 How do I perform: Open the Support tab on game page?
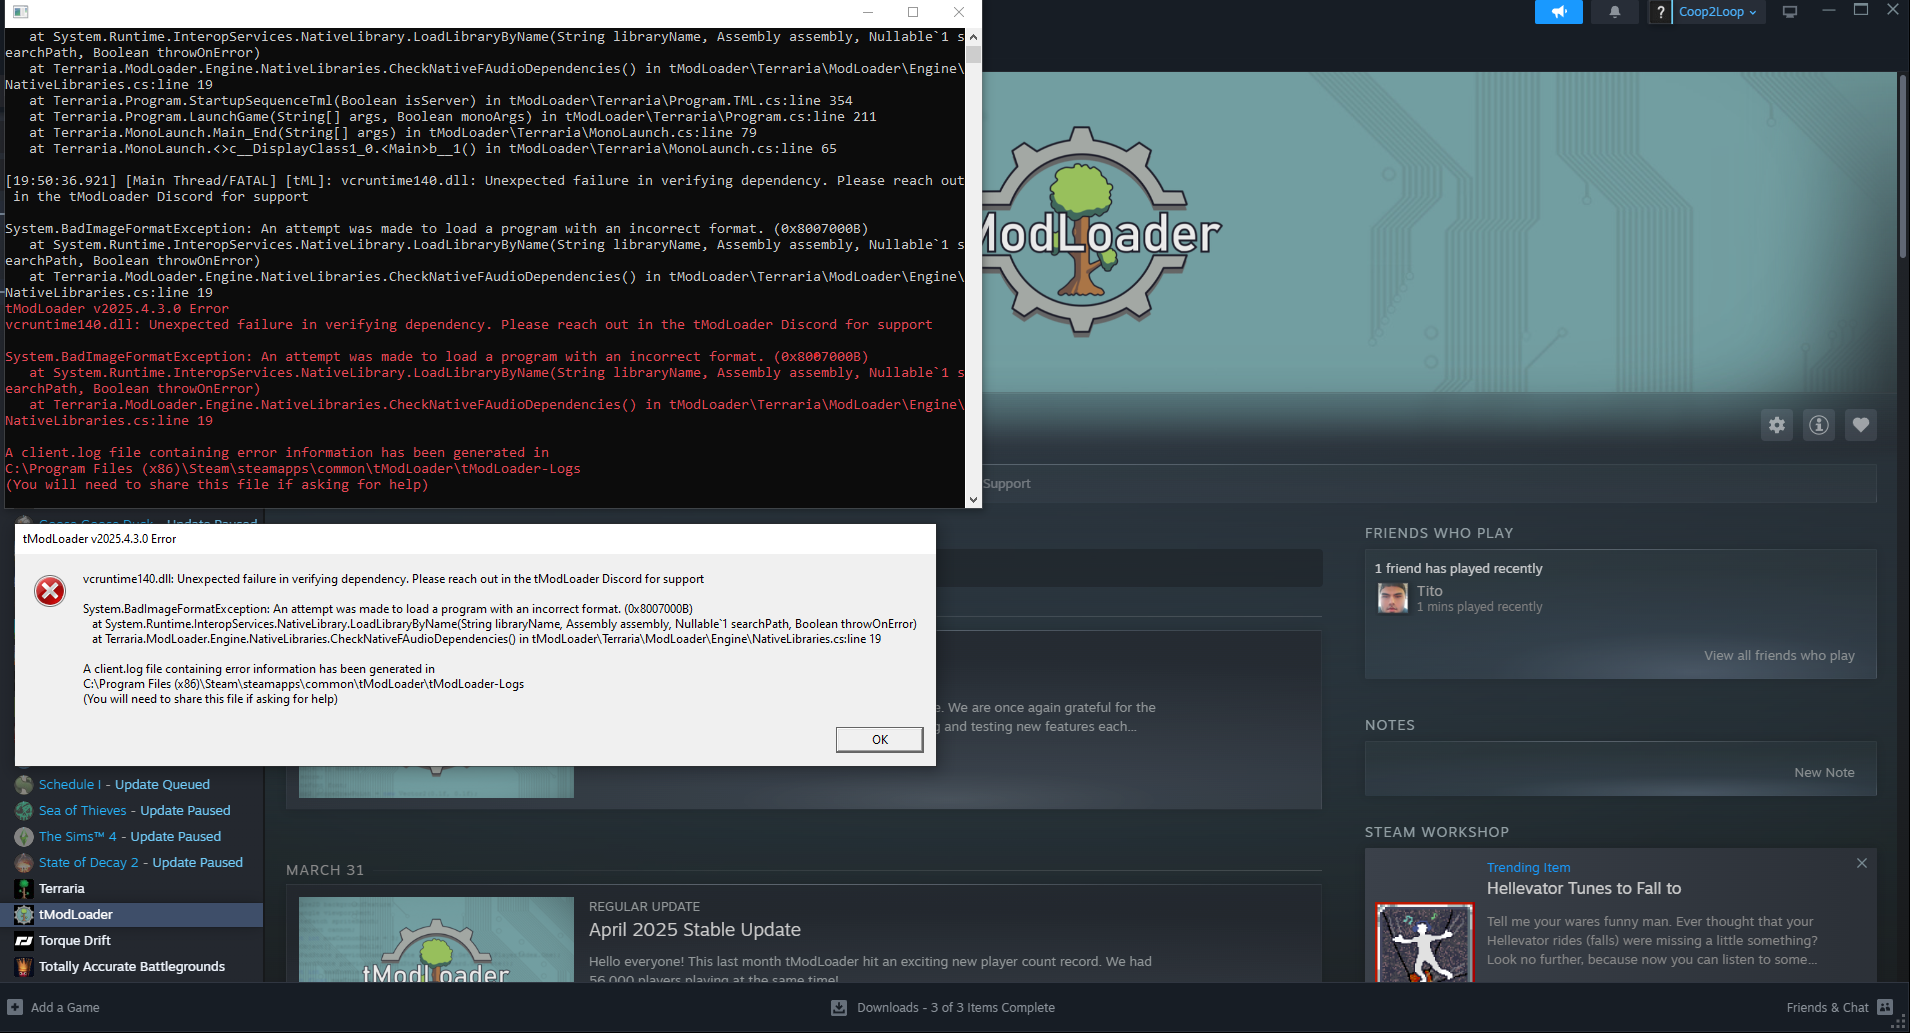tap(1006, 484)
